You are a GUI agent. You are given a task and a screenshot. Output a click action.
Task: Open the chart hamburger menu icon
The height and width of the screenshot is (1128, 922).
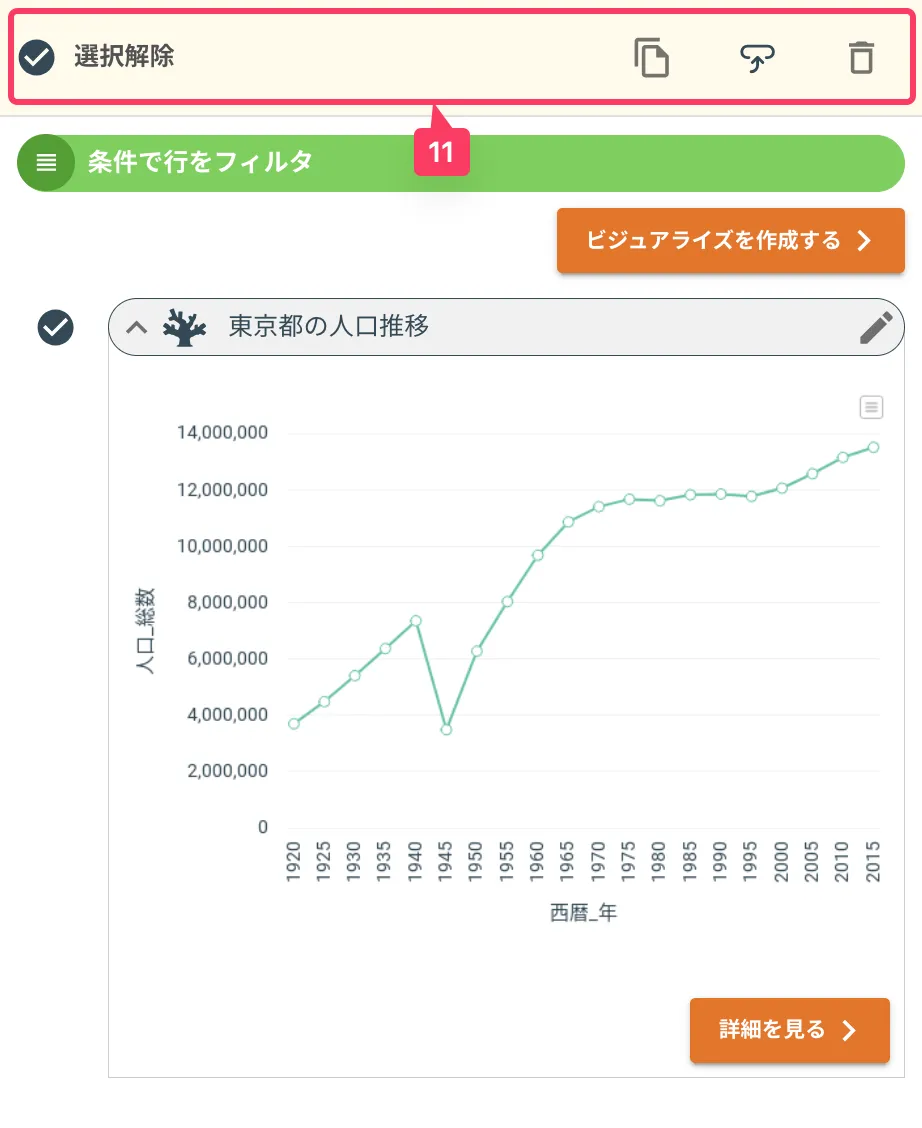[x=872, y=407]
